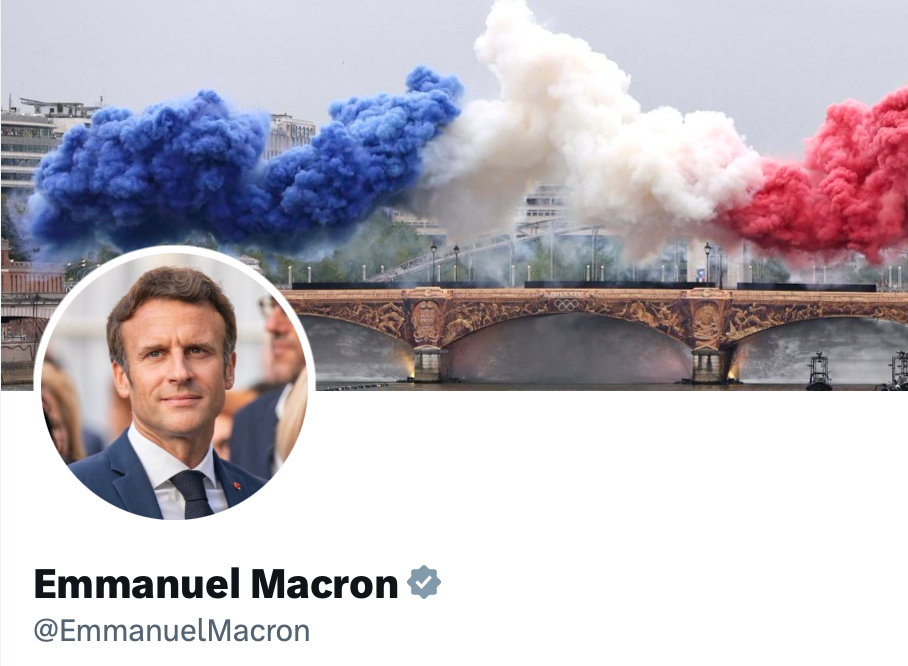The image size is (908, 666).
Task: Click the dark necktie in profile photo
Action: pos(194,494)
